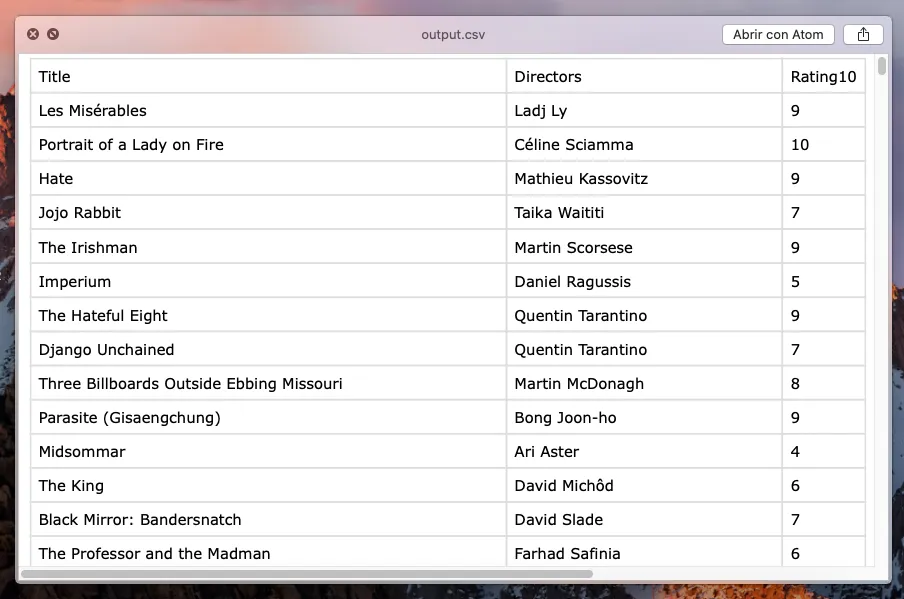Click director Céline Sciamma cell
The width and height of the screenshot is (904, 599).
644,145
